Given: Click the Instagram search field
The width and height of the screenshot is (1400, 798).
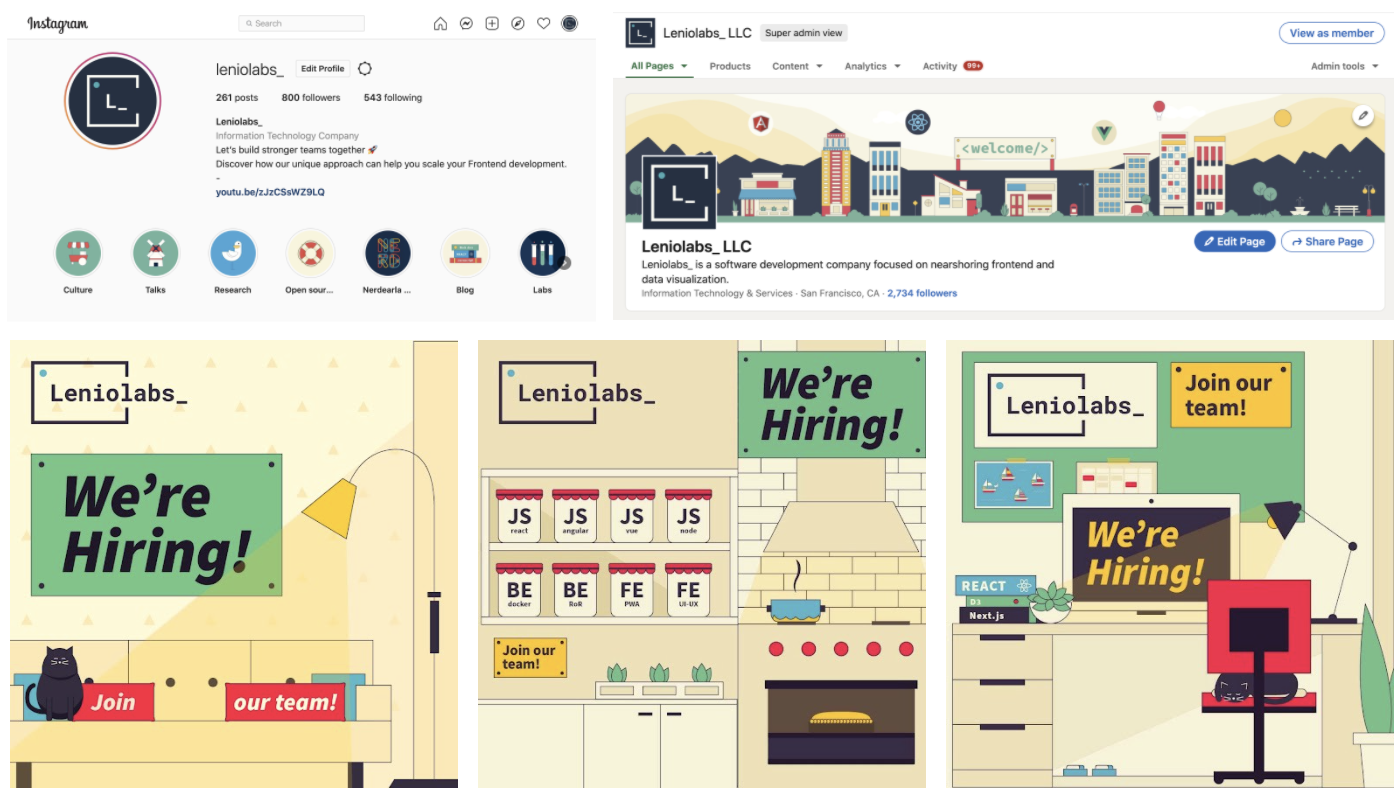Looking at the screenshot, I should [x=301, y=23].
